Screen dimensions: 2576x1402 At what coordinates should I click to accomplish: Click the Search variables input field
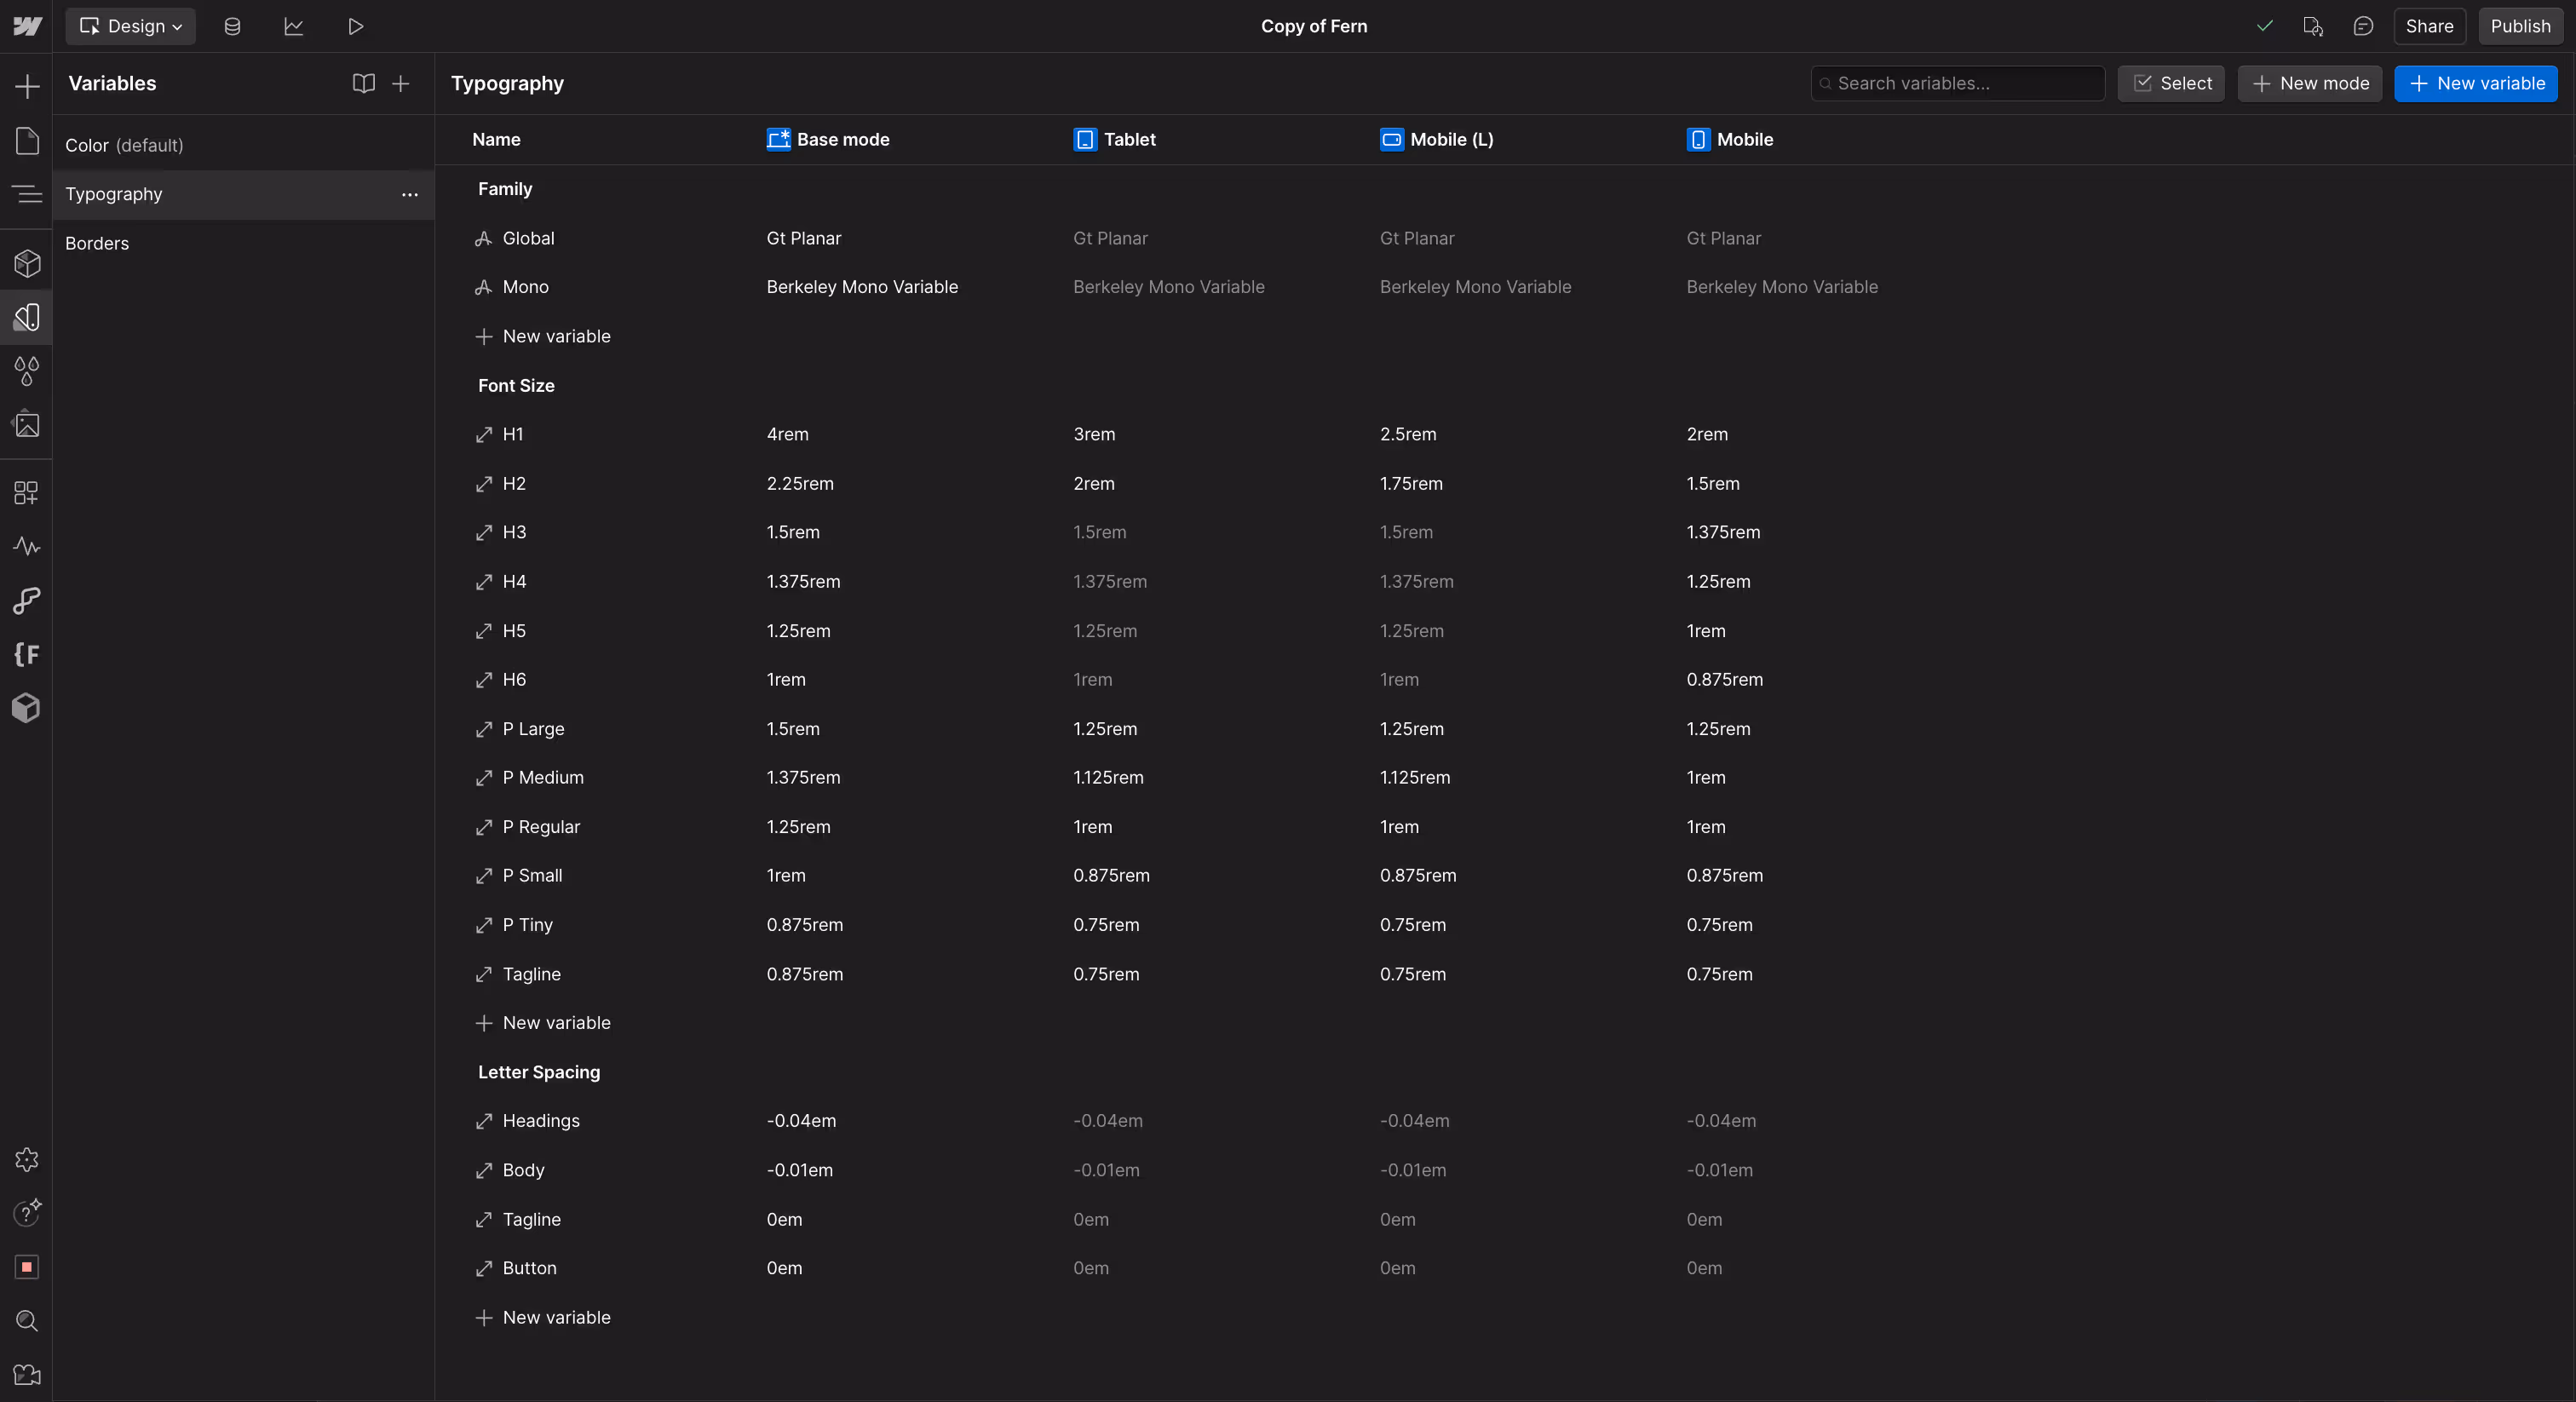[1957, 84]
